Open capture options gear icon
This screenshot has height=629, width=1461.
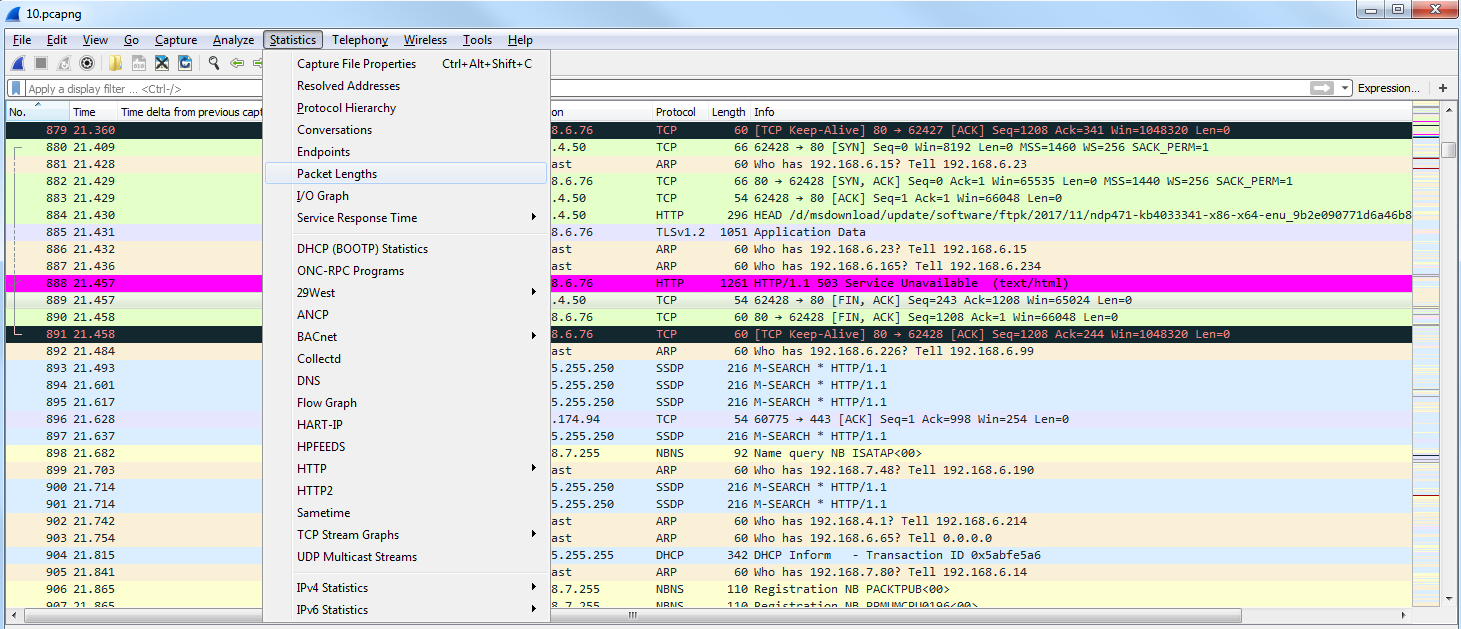tap(87, 63)
